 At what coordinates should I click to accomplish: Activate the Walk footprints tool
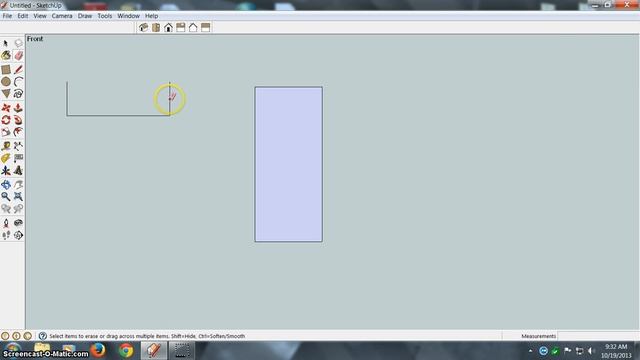point(6,235)
